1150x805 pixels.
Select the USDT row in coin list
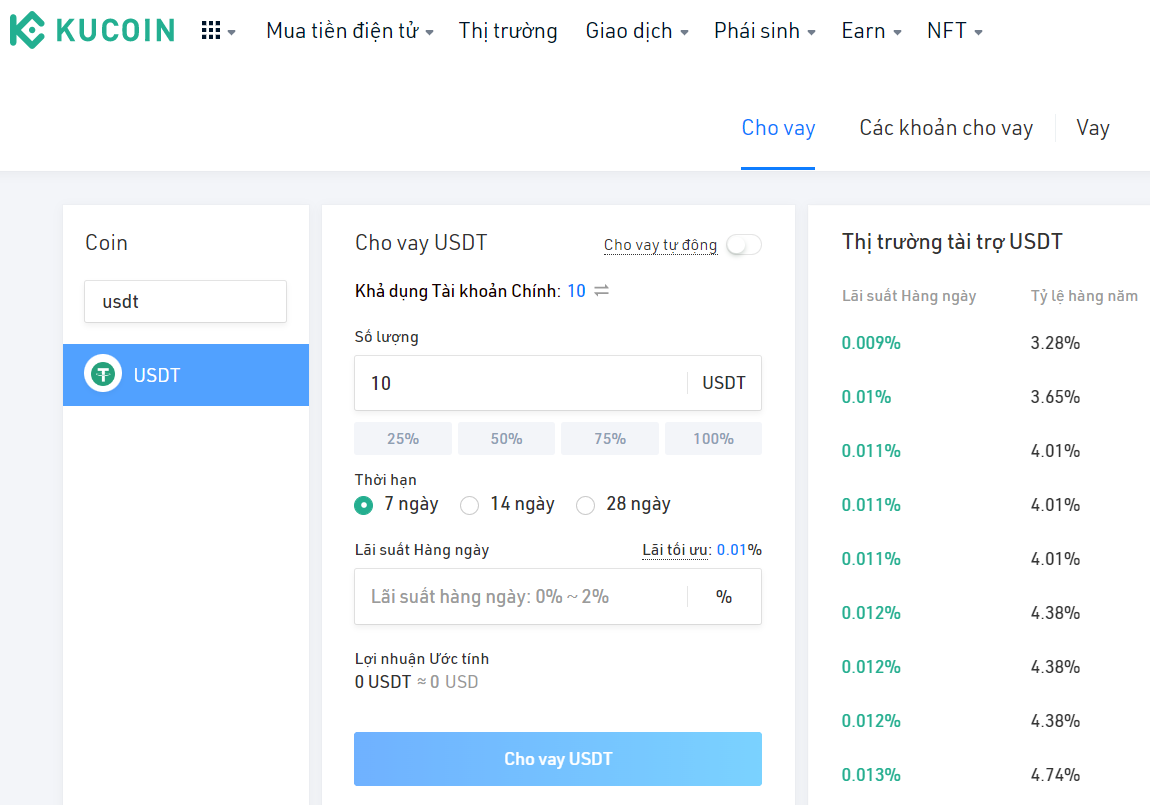[186, 375]
